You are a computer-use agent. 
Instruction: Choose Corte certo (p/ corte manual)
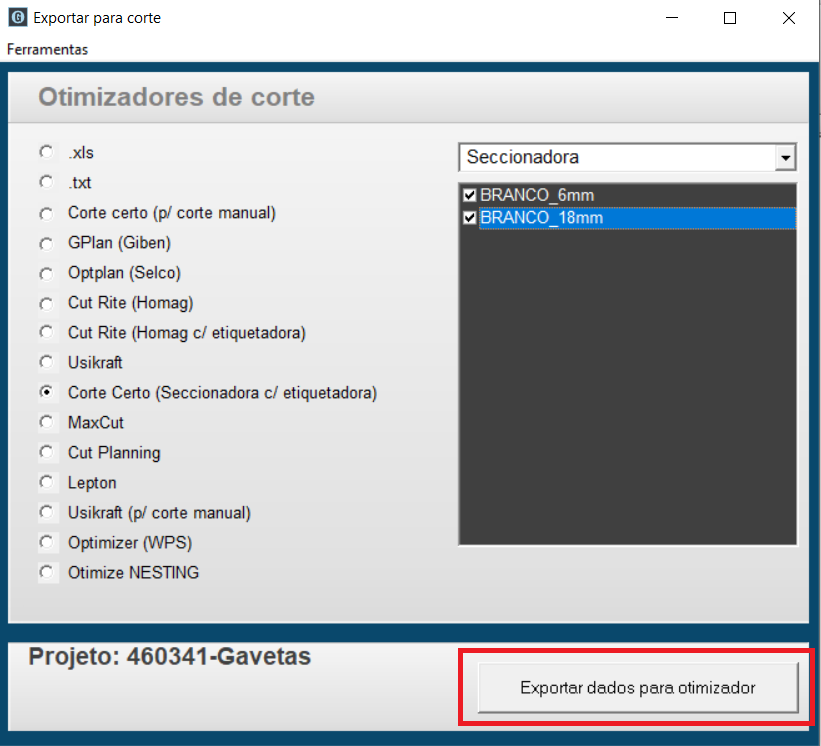[47, 214]
